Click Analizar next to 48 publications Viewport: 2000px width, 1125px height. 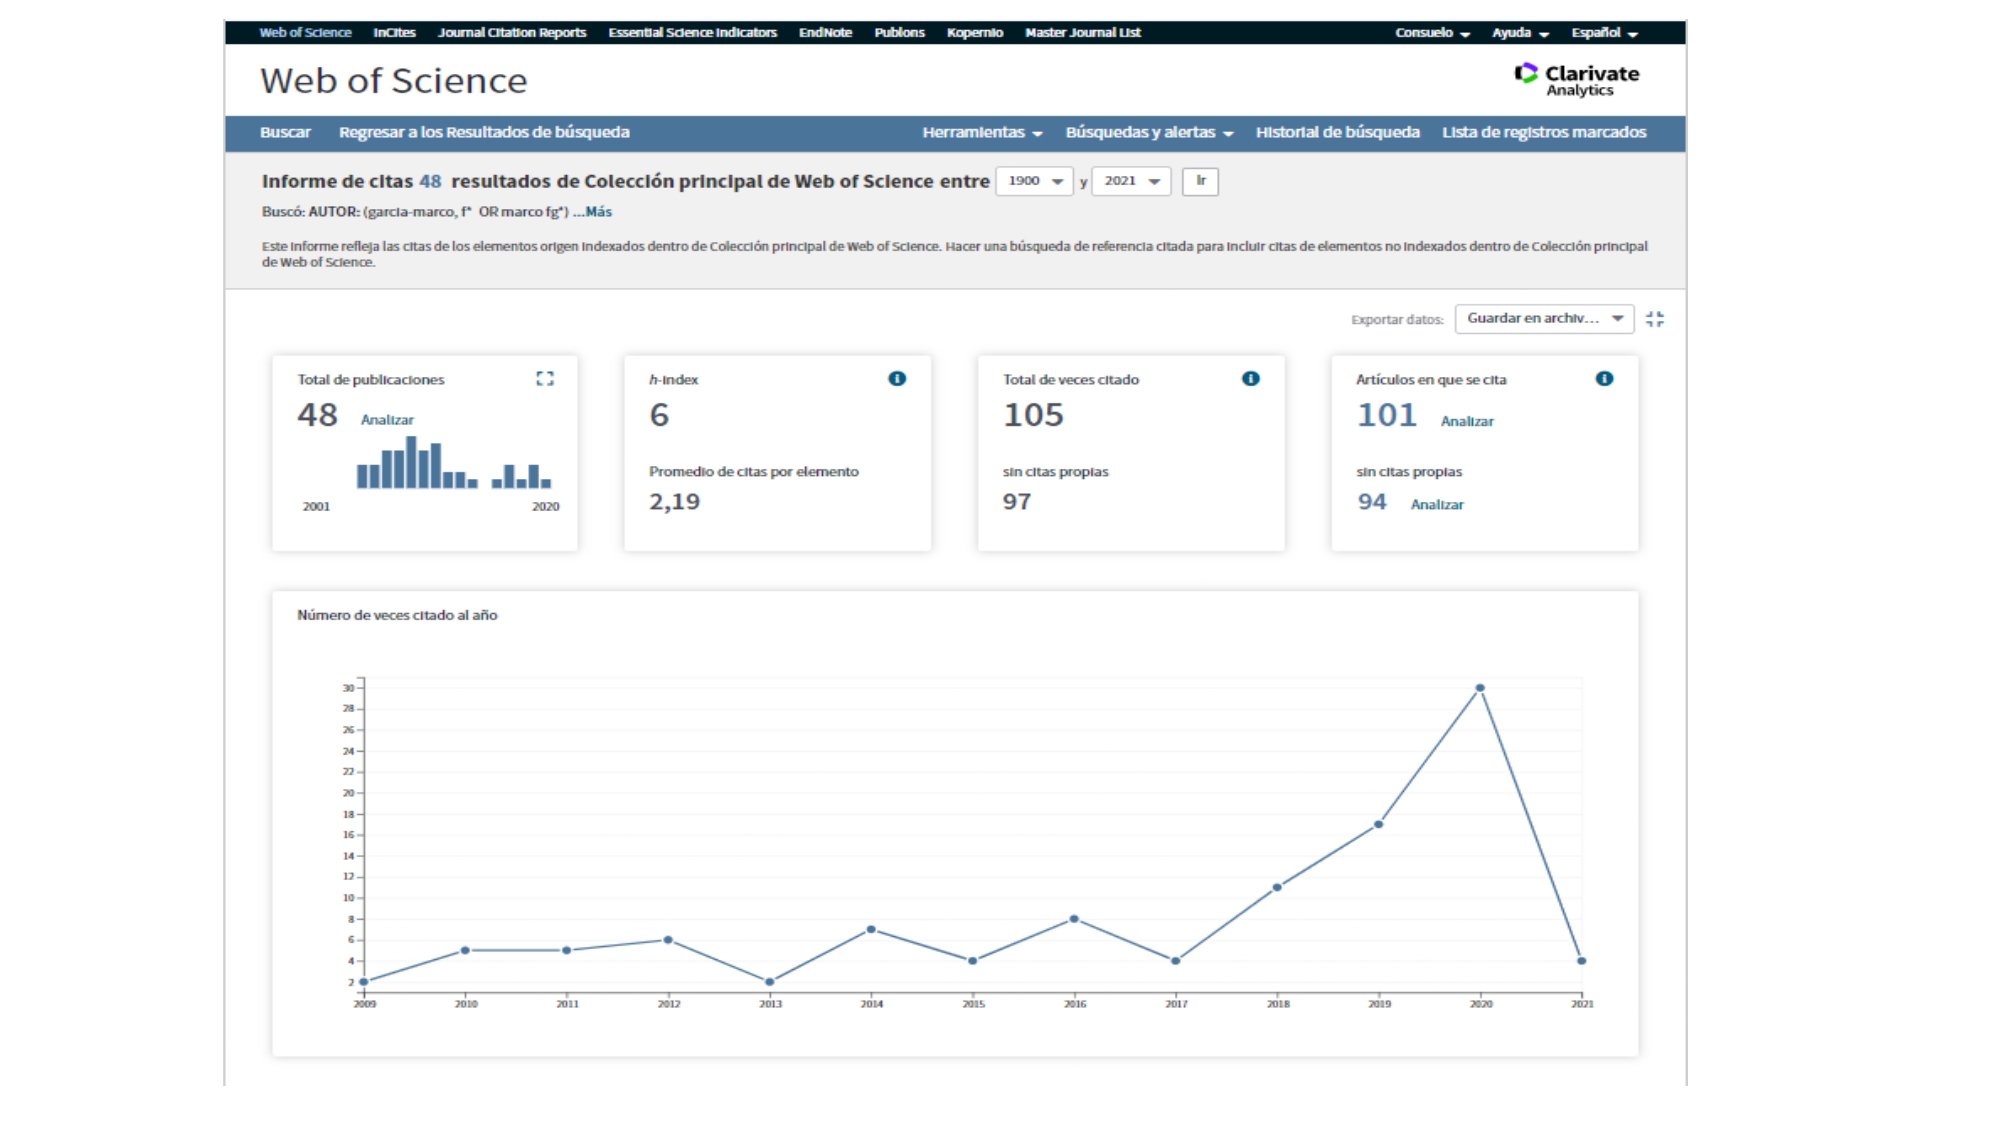pos(387,420)
